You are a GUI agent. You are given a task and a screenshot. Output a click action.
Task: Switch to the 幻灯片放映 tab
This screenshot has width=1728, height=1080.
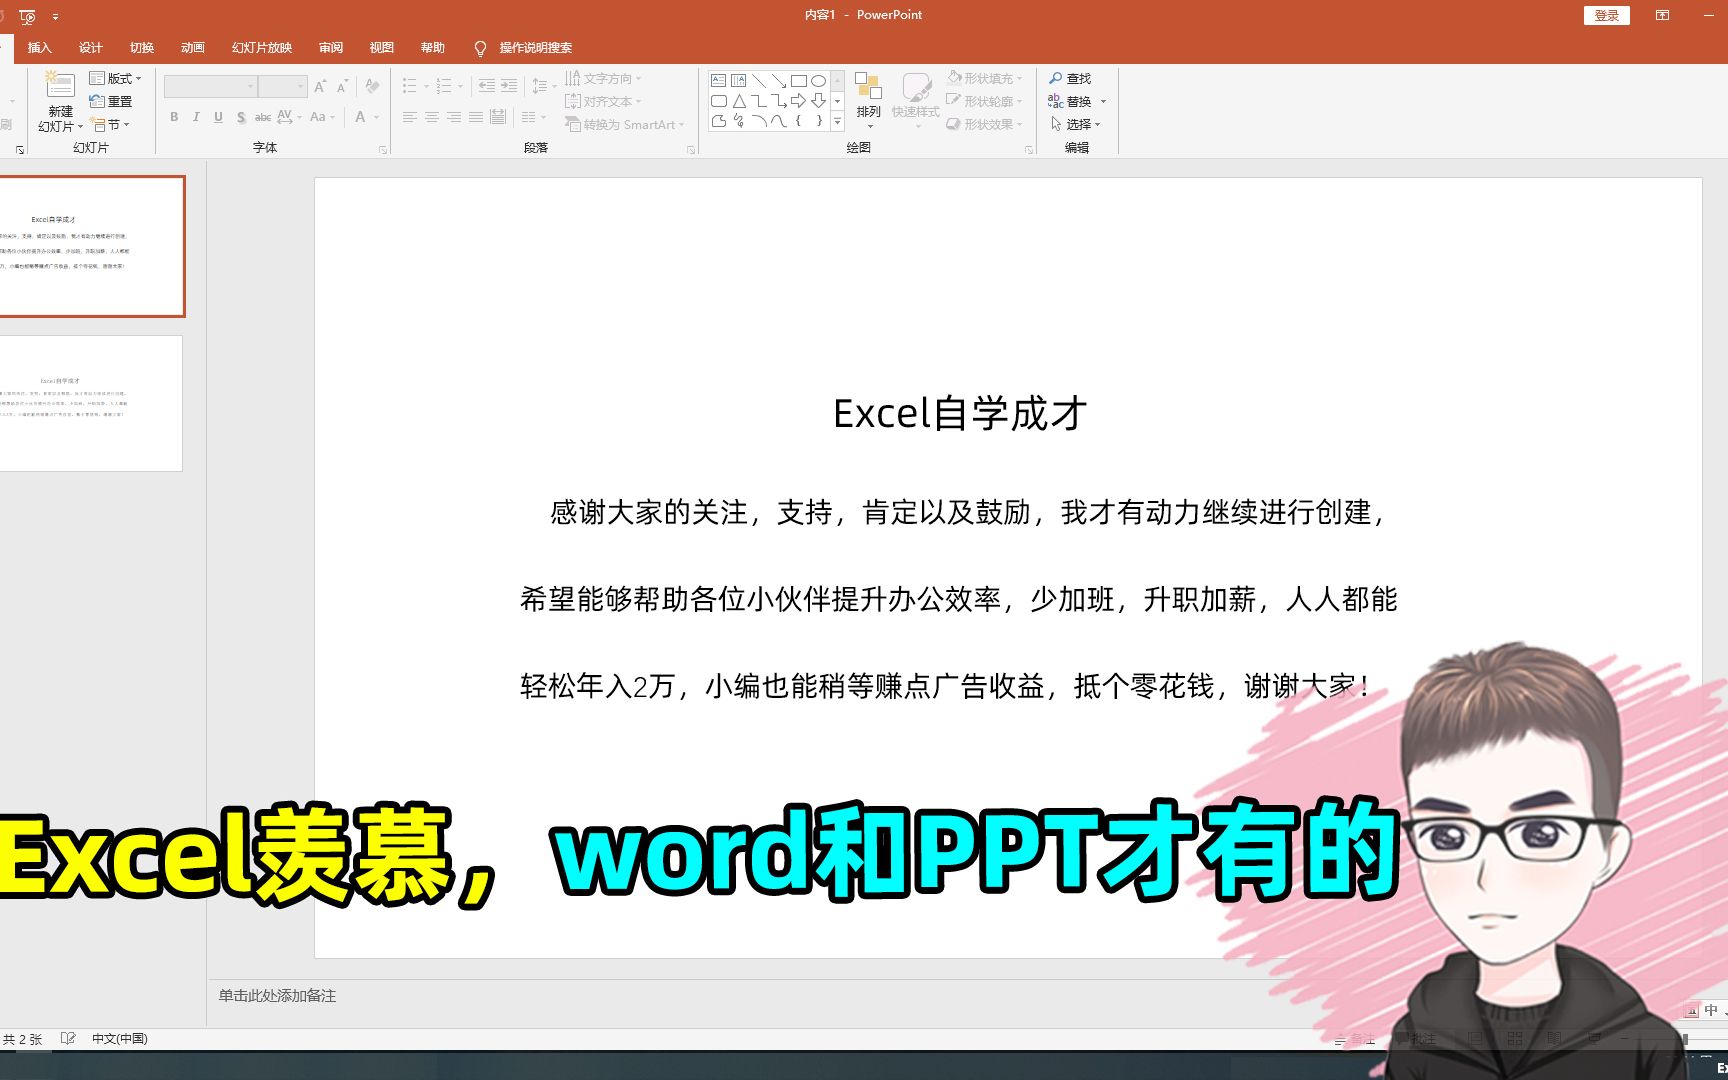click(x=261, y=47)
